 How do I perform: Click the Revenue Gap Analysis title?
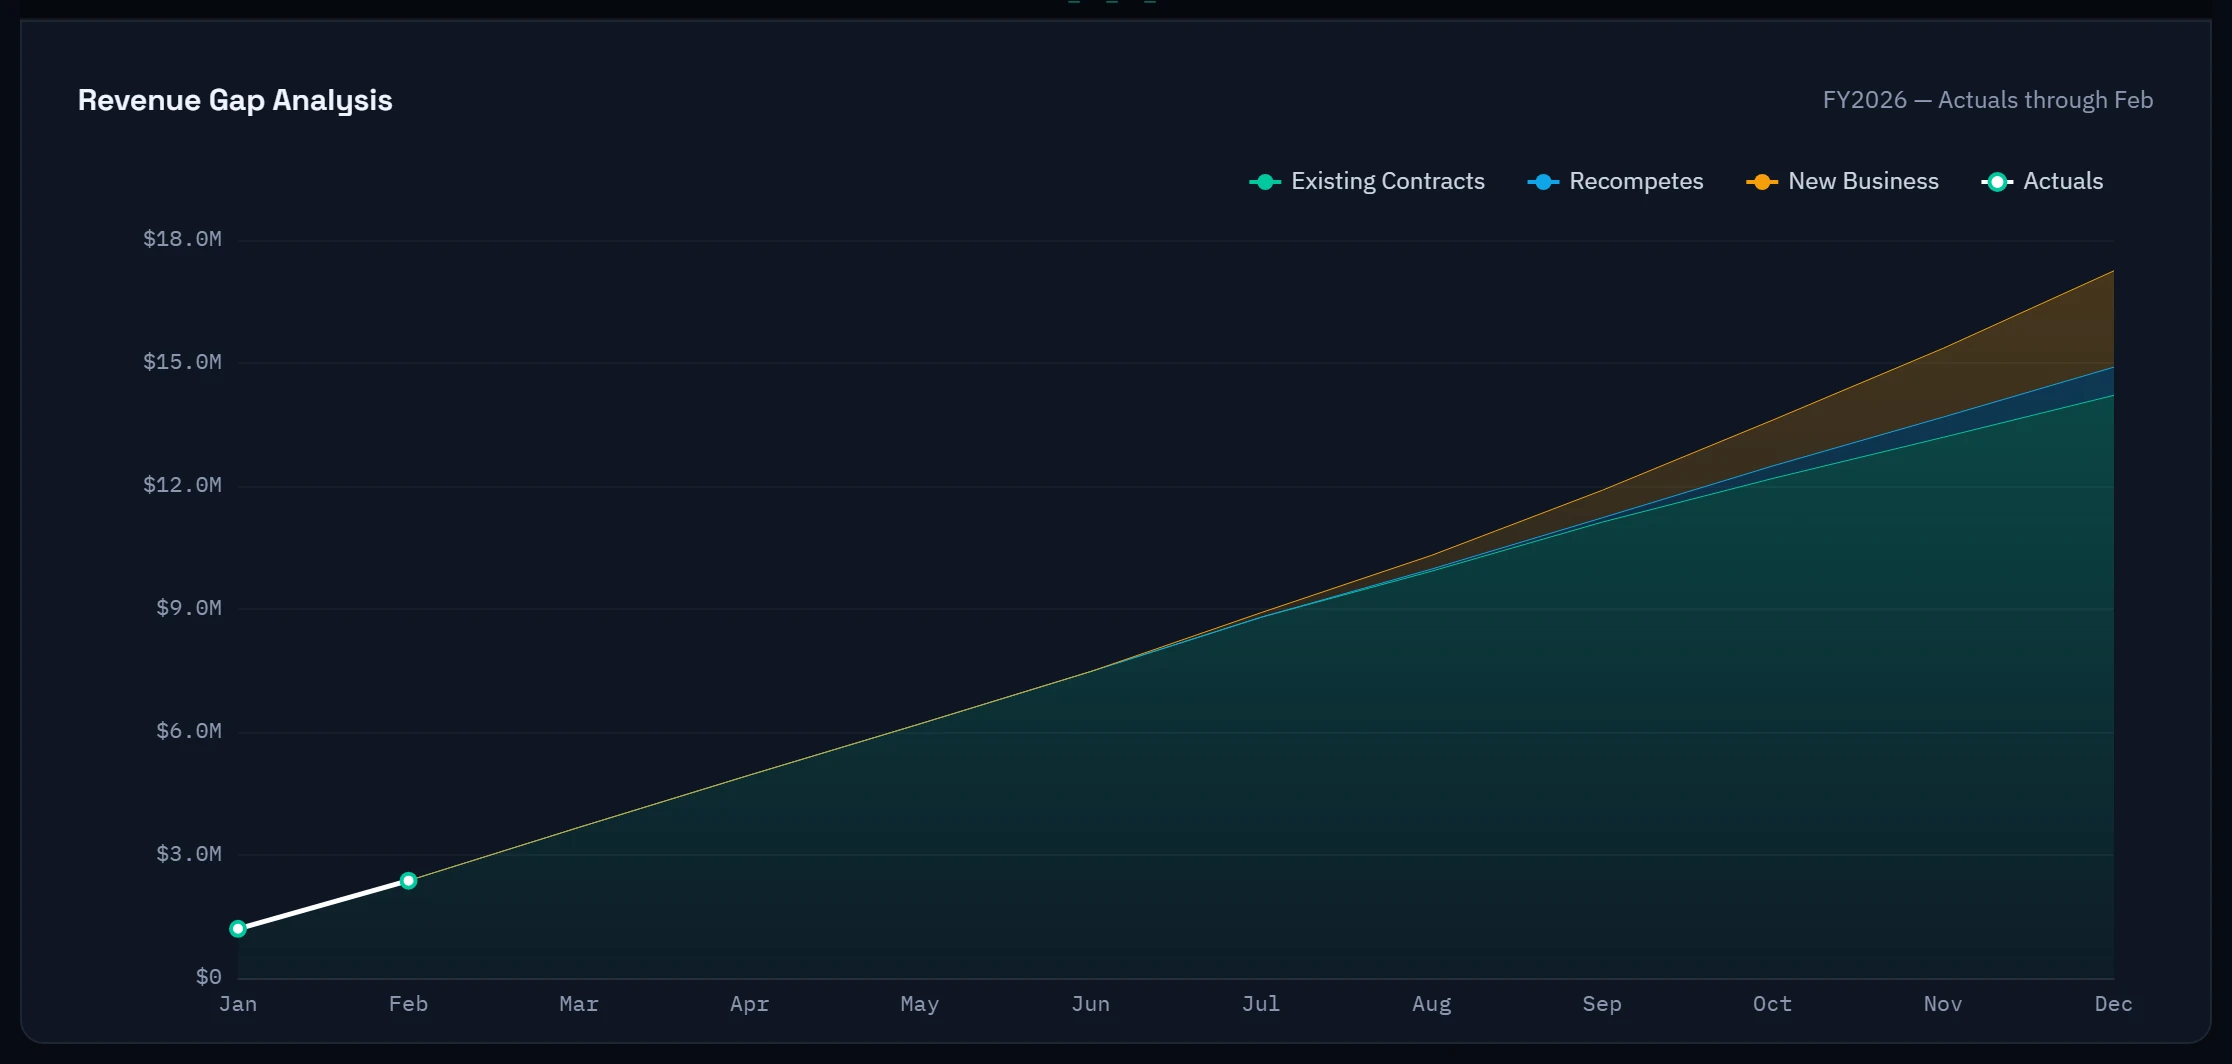235,100
